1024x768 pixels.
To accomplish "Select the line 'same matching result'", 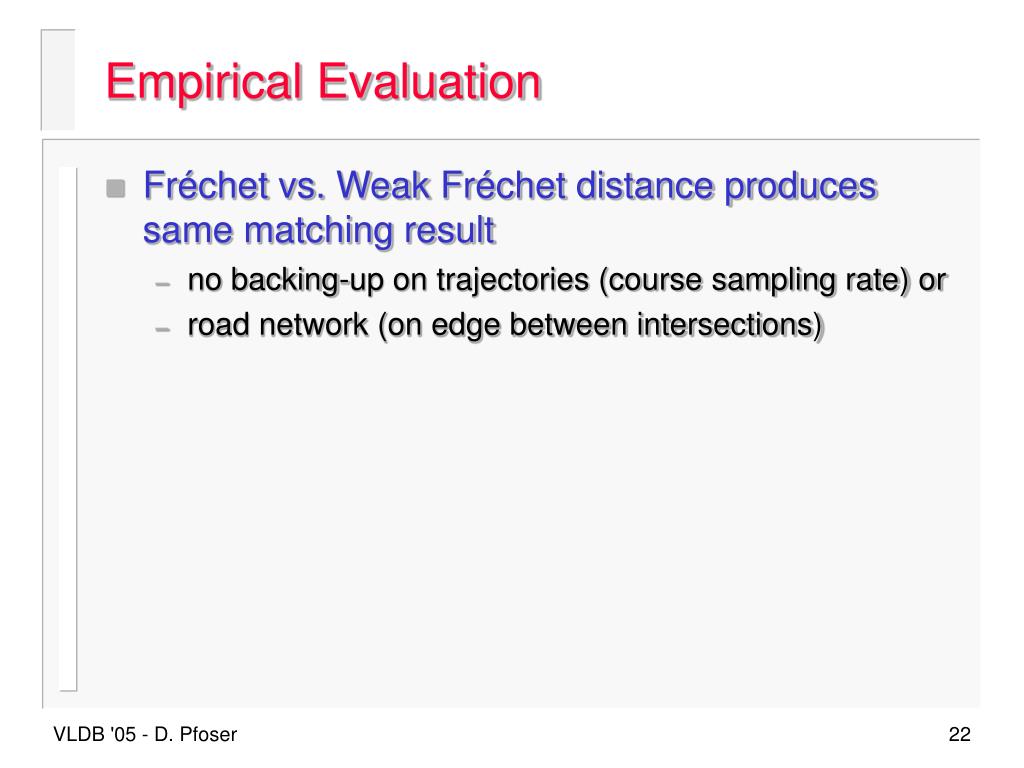I will [319, 231].
